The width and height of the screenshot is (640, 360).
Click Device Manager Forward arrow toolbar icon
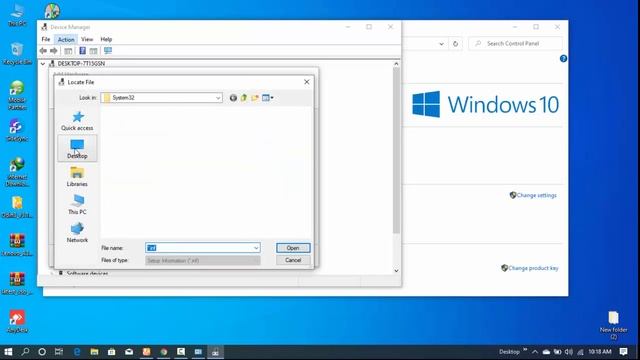click(x=53, y=51)
